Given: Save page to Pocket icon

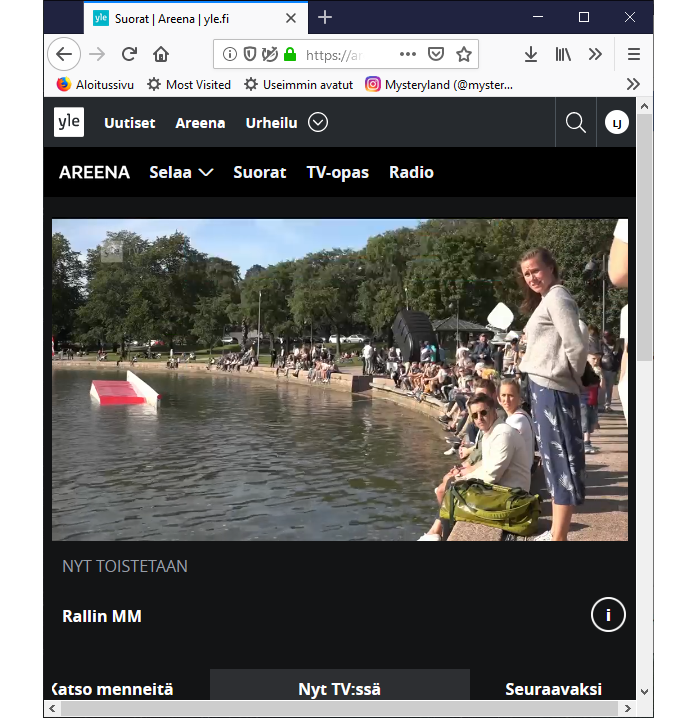Looking at the screenshot, I should point(436,54).
